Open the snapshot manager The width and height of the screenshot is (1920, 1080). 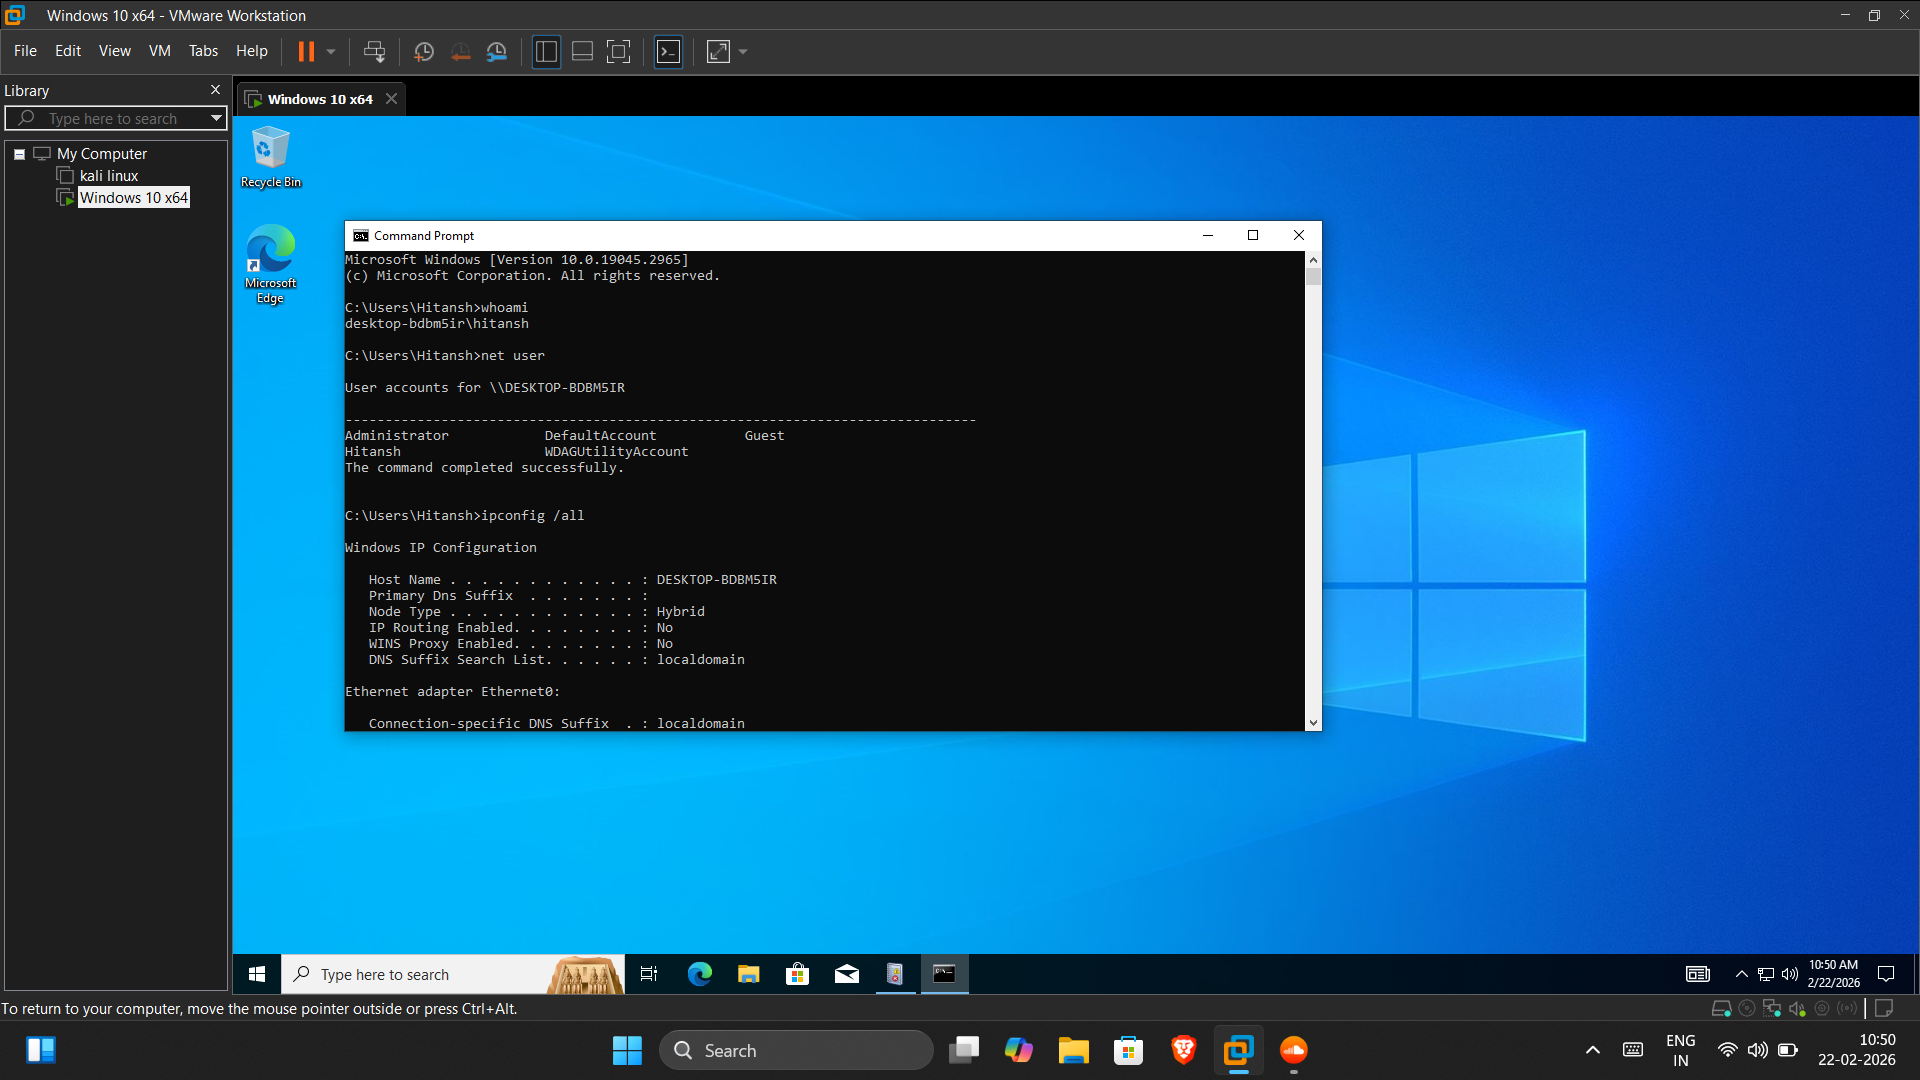tap(497, 51)
